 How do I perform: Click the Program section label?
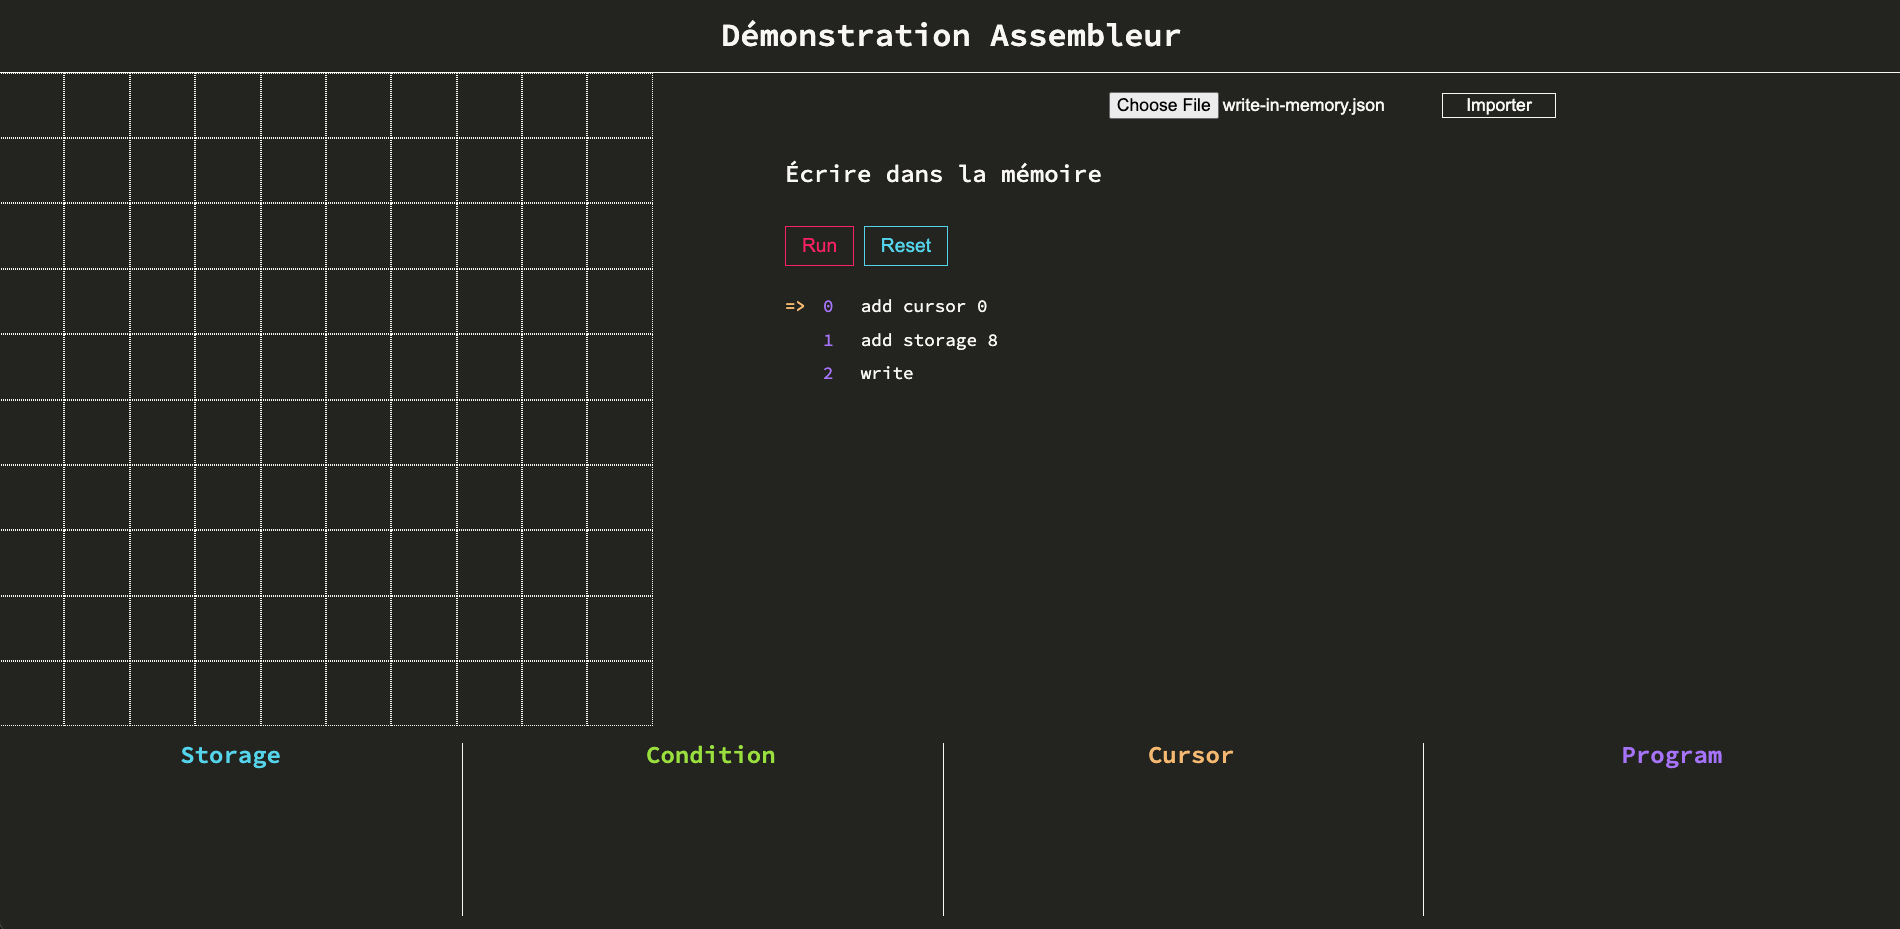pyautogui.click(x=1671, y=755)
